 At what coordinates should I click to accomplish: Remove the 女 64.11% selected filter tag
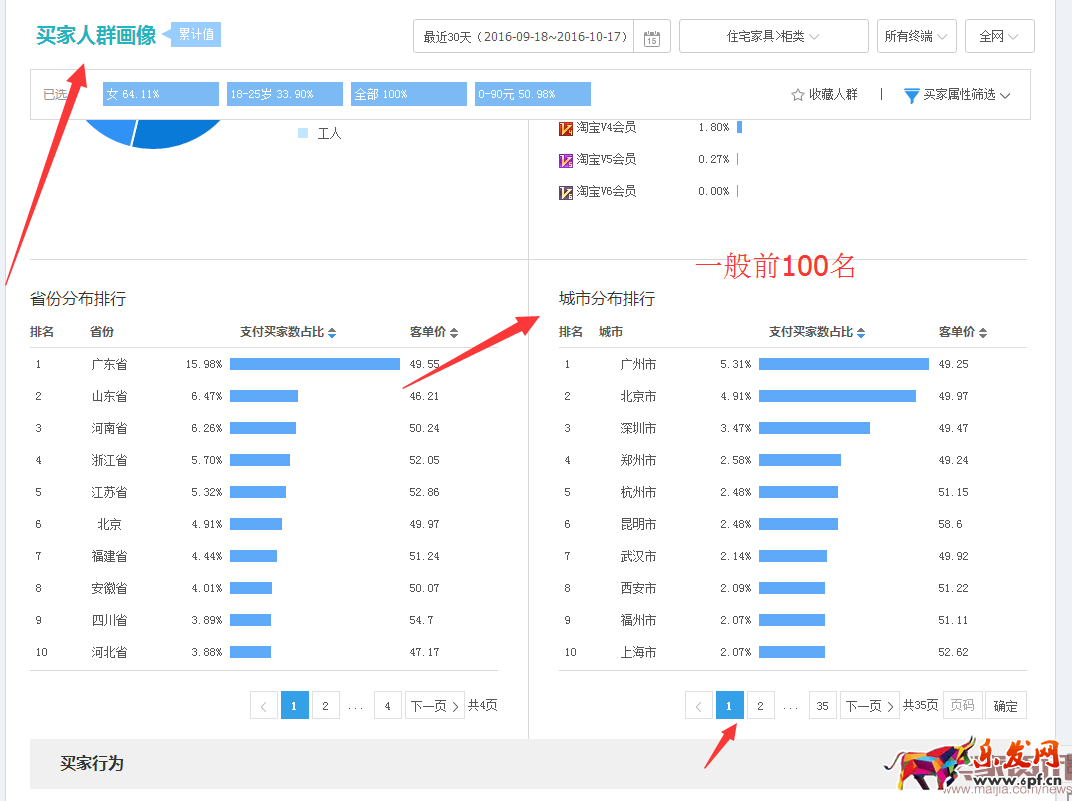point(161,94)
